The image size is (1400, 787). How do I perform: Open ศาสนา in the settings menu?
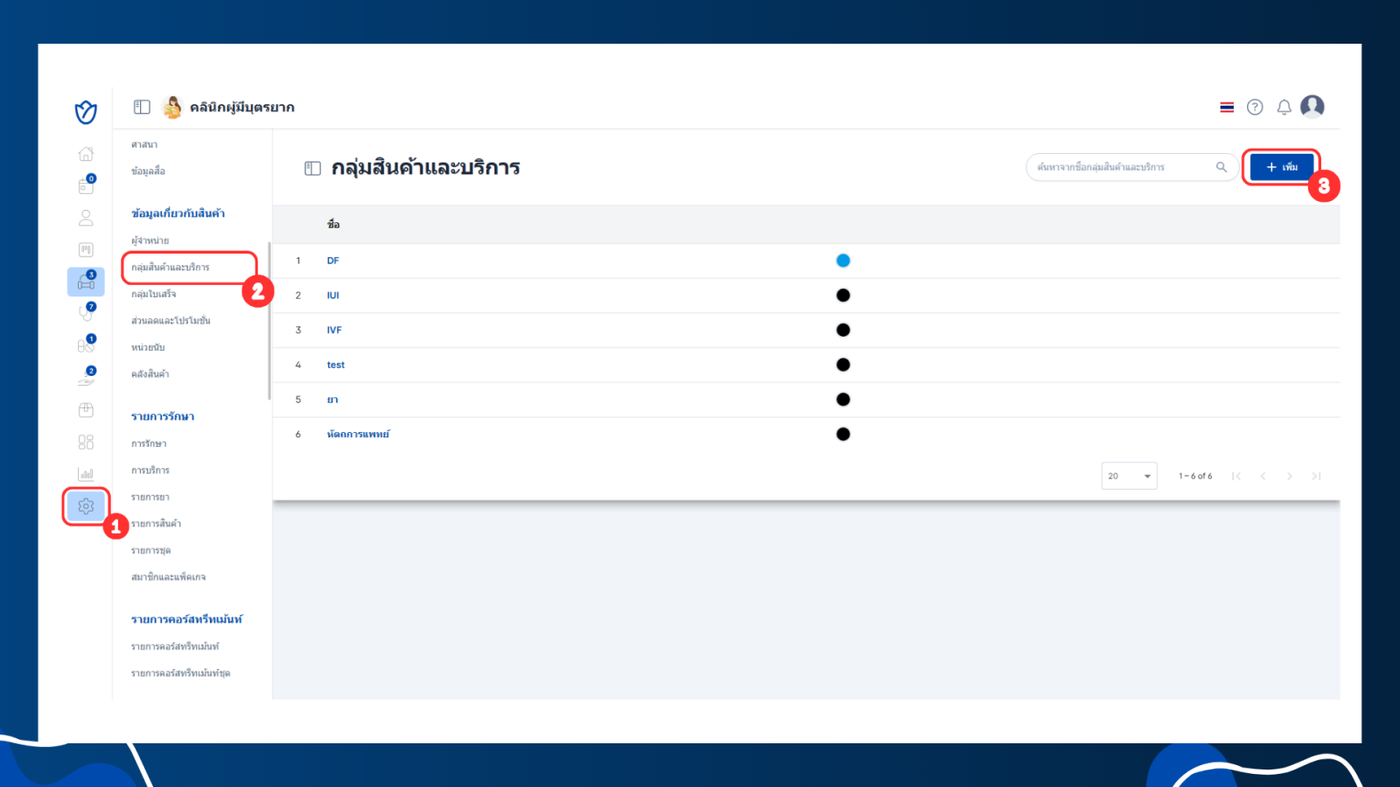[144, 145]
